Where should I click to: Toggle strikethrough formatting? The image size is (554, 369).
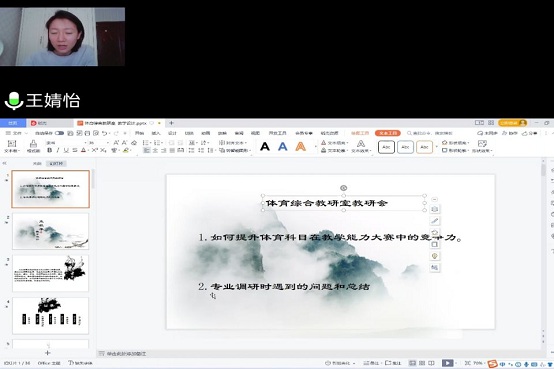click(75, 151)
